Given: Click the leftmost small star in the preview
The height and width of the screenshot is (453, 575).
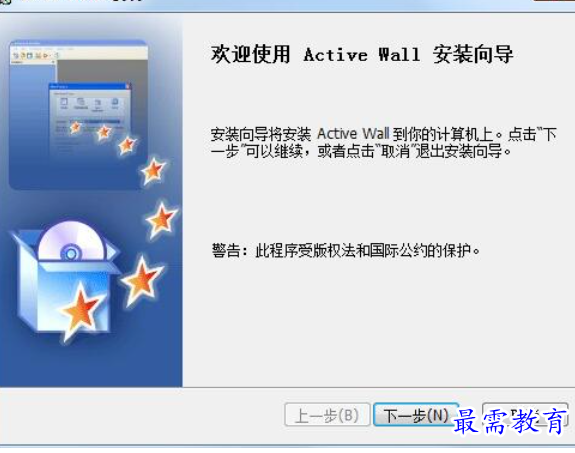Looking at the screenshot, I should pyautogui.click(x=76, y=127).
